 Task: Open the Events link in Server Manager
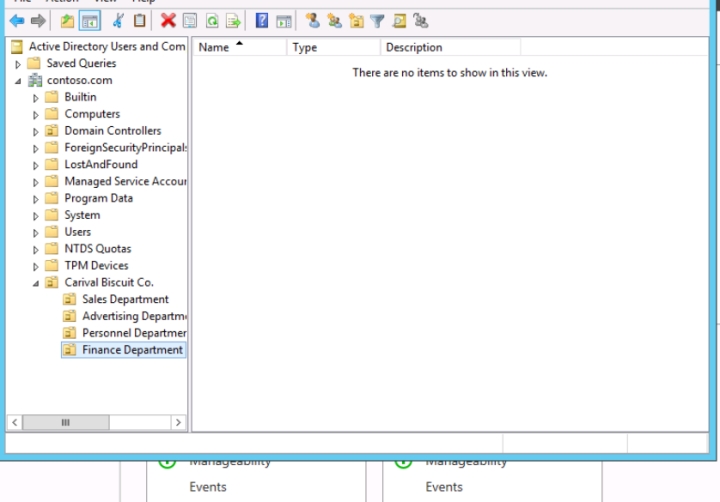point(207,487)
